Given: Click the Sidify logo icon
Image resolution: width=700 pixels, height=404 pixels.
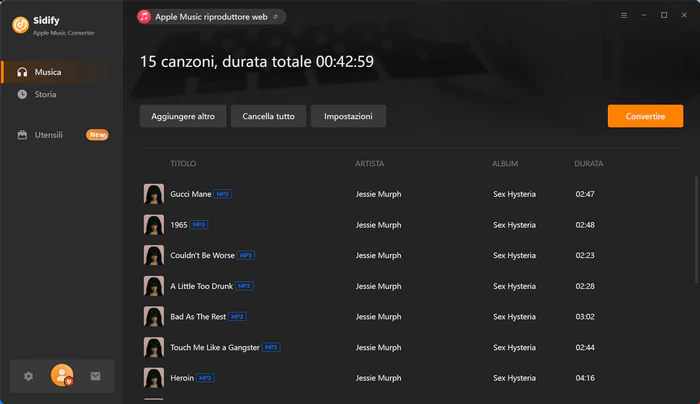Looking at the screenshot, I should point(21,25).
